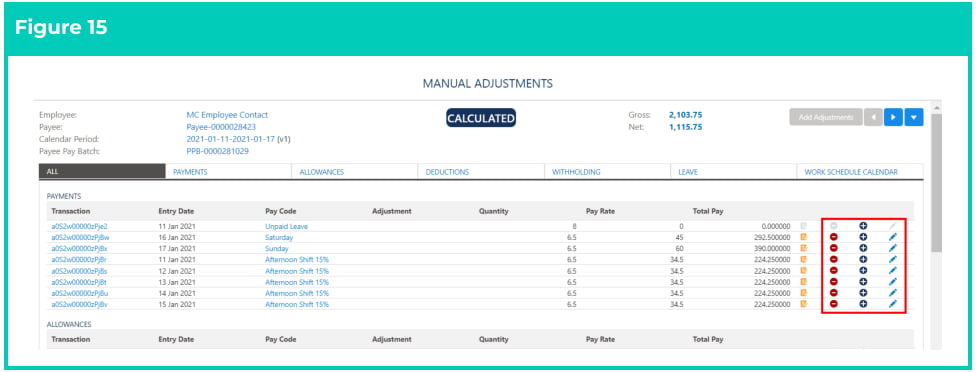Viewport: 976px width, 372px height.
Task: Click plus icon for 11 Jan Afternoon Shift
Action: coord(863,259)
